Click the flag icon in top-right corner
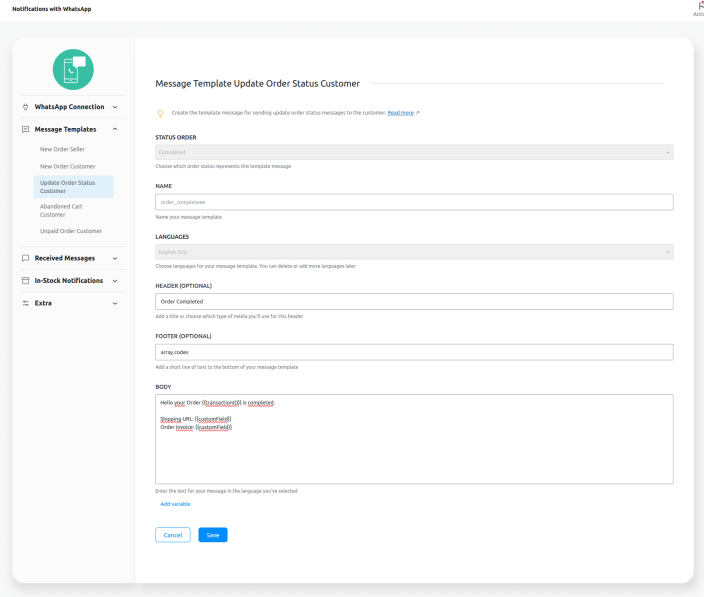Viewport: 704px width, 597px height. point(698,6)
